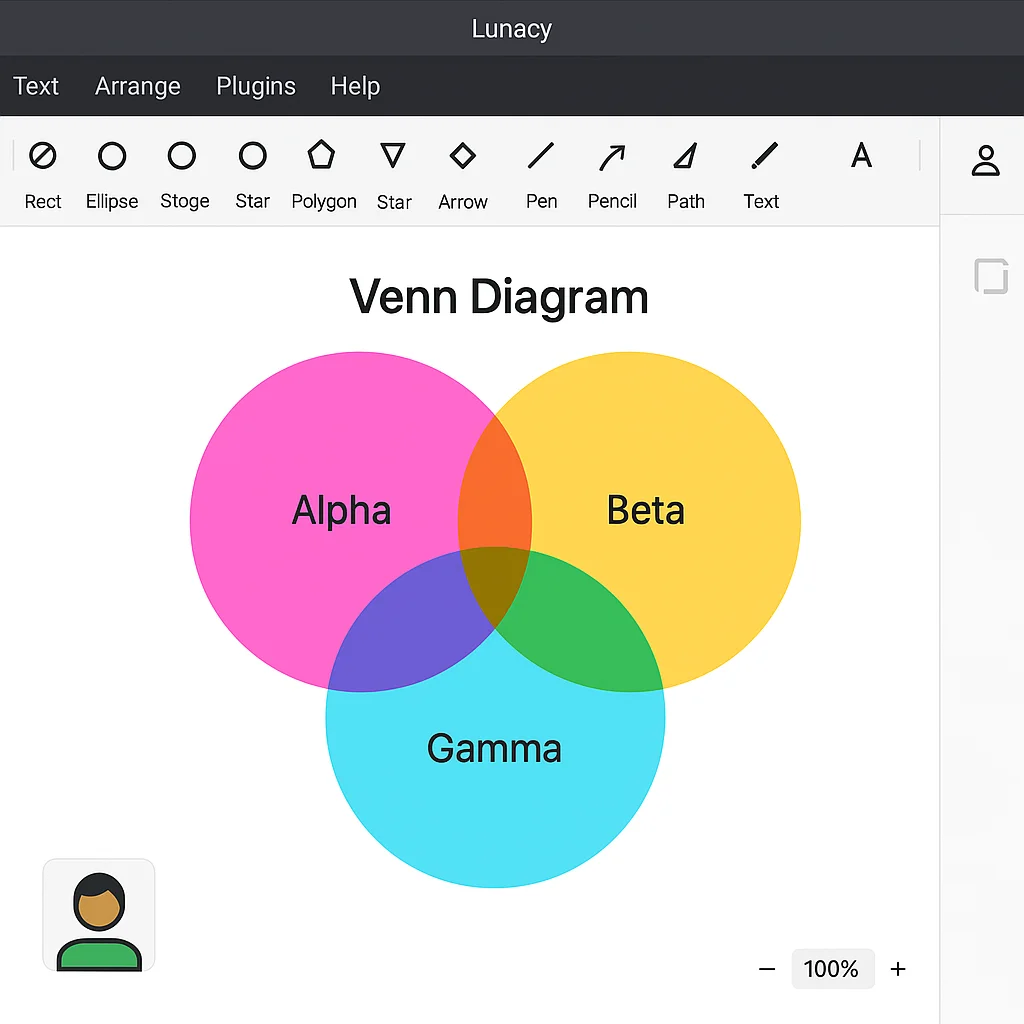Image resolution: width=1024 pixels, height=1024 pixels.
Task: Click the letter A typography icon
Action: click(861, 156)
